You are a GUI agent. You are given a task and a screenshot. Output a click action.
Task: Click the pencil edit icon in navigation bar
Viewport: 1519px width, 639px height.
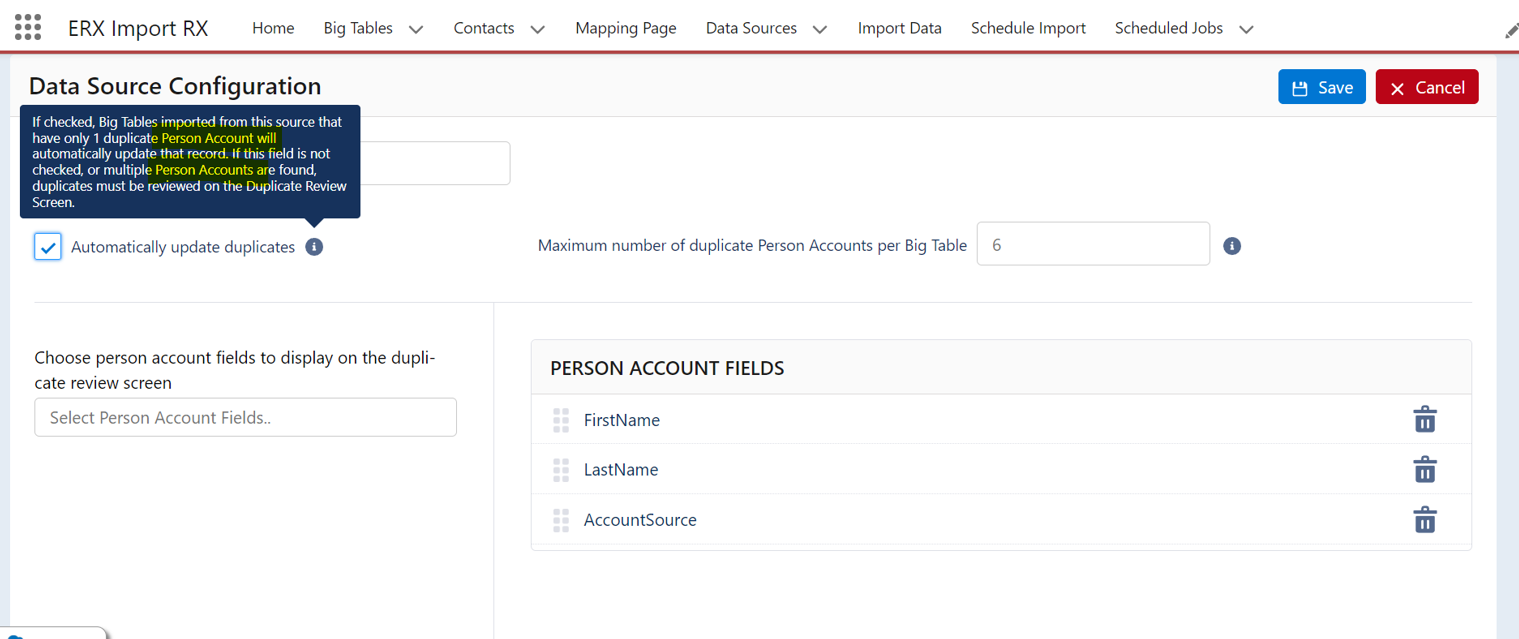[1510, 31]
